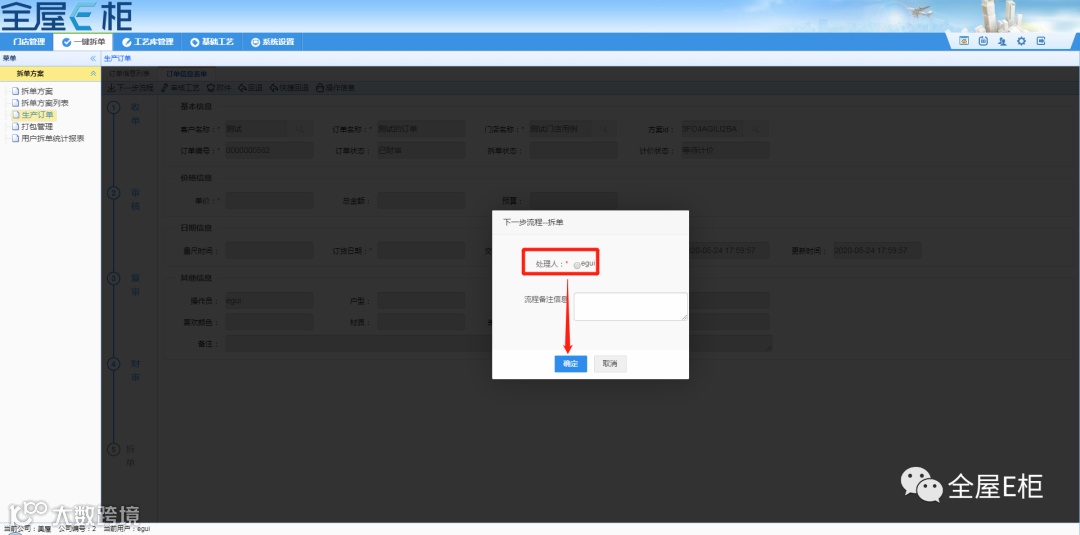This screenshot has width=1080, height=535.
Task: Open 拆单方案列表 in the tree
Action: coord(45,103)
